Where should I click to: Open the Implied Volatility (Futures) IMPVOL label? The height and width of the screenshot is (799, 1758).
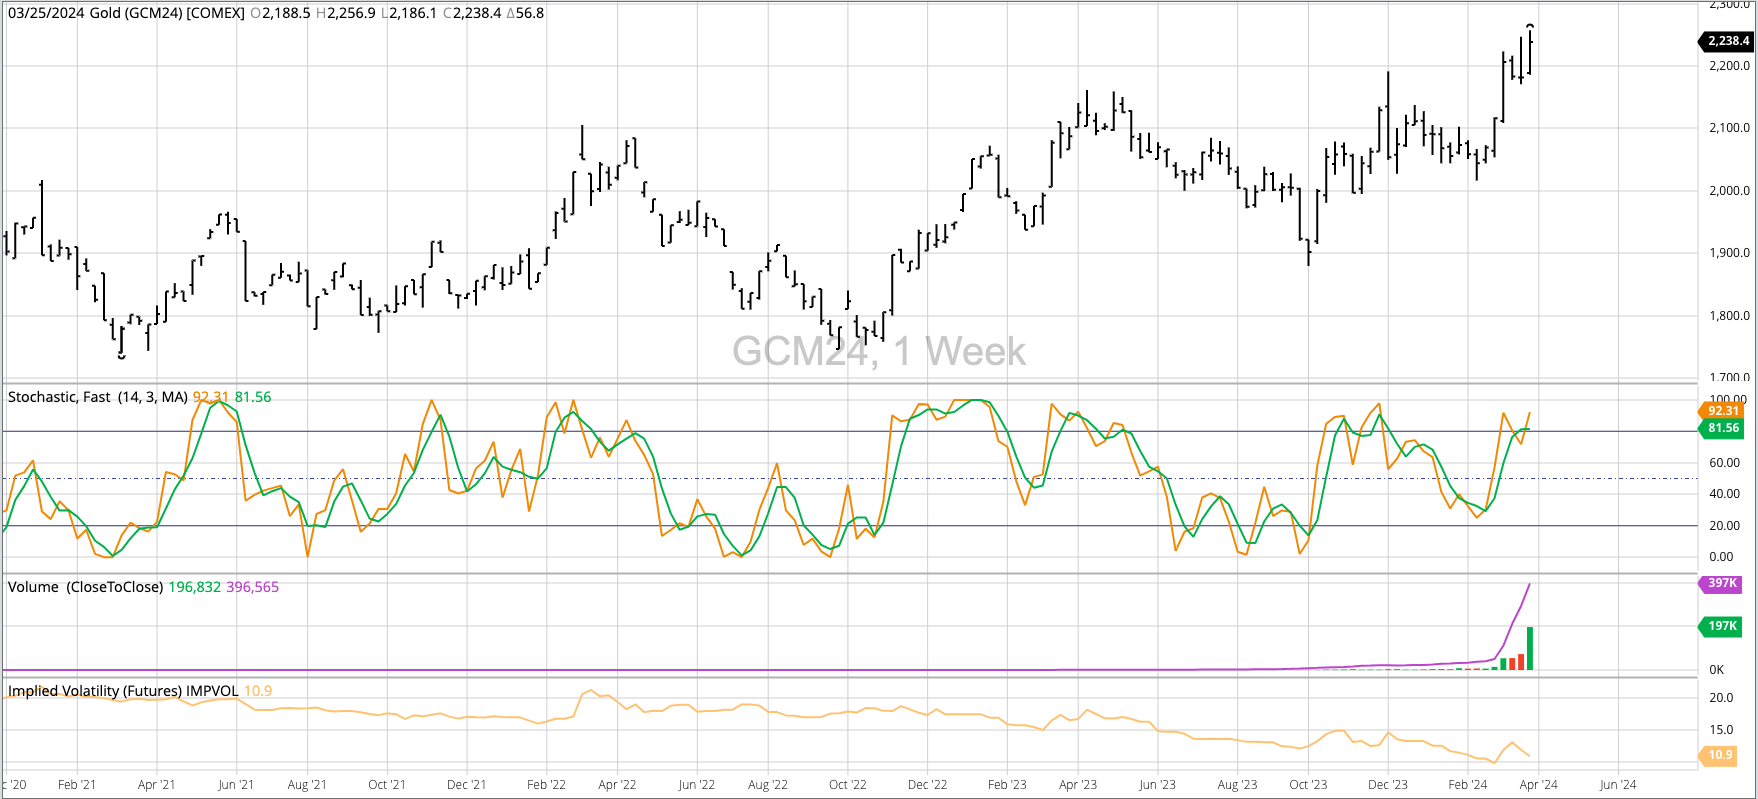pos(123,691)
